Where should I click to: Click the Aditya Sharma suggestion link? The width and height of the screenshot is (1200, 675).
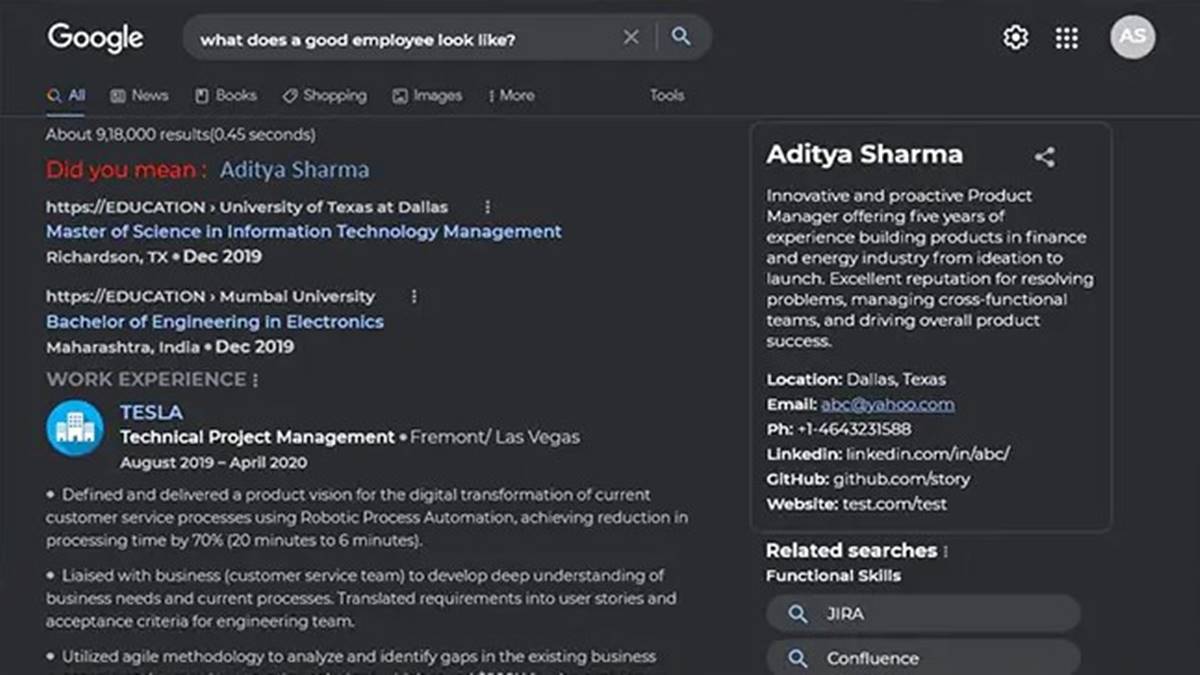pos(294,170)
